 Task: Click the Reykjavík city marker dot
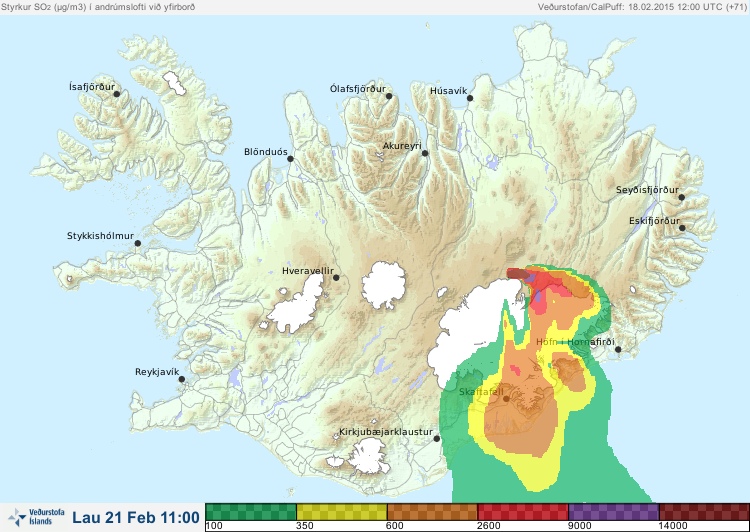[182, 379]
